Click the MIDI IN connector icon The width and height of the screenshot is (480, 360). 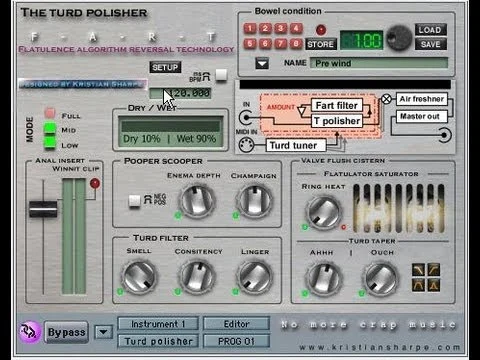click(246, 145)
